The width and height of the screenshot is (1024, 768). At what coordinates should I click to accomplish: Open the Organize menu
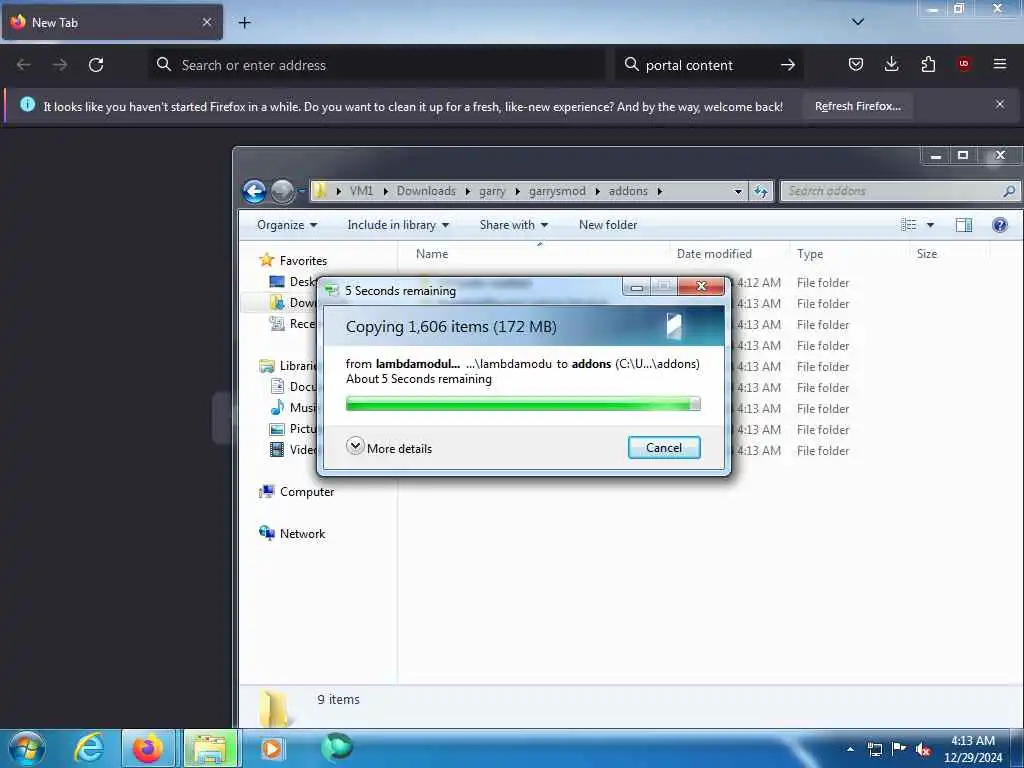click(x=287, y=225)
